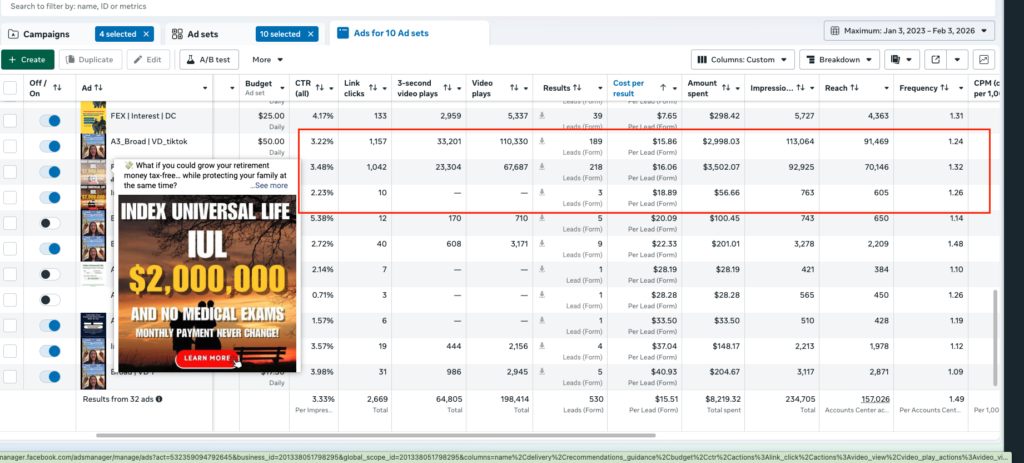
Task: Open the Video plays column dropdown arrow
Action: point(527,88)
